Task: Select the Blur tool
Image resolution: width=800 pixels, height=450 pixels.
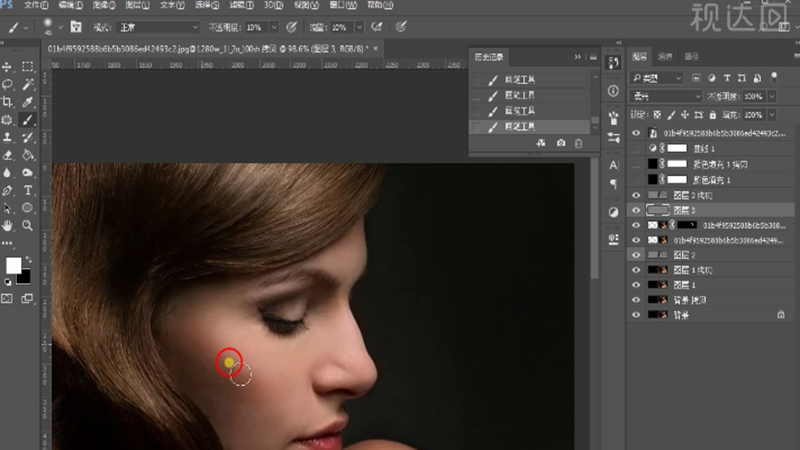Action: pyautogui.click(x=7, y=173)
